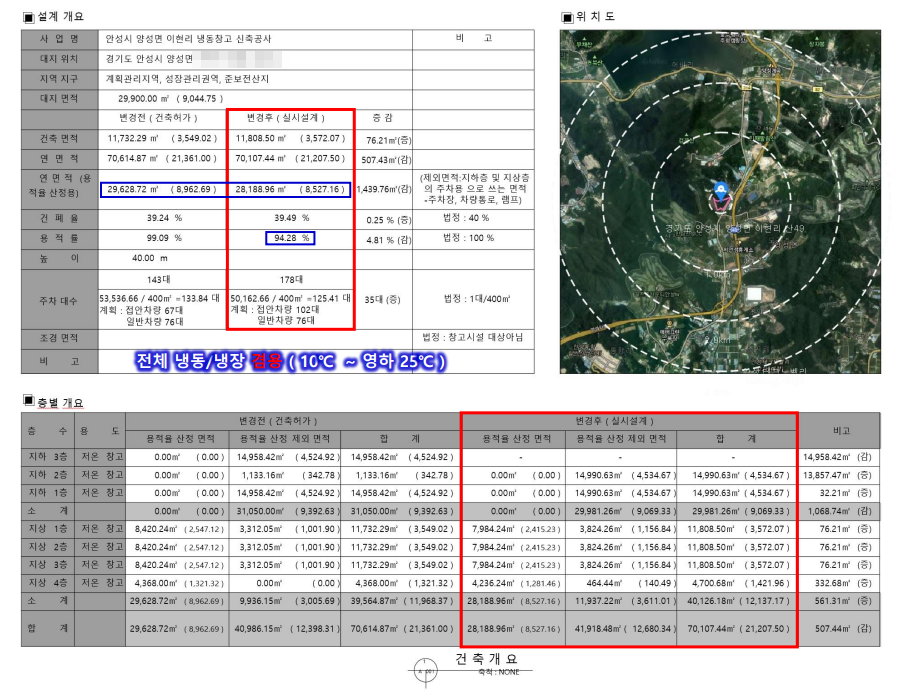The image size is (922, 697).
Task: Click the 비고 header in floor table
Action: click(841, 431)
